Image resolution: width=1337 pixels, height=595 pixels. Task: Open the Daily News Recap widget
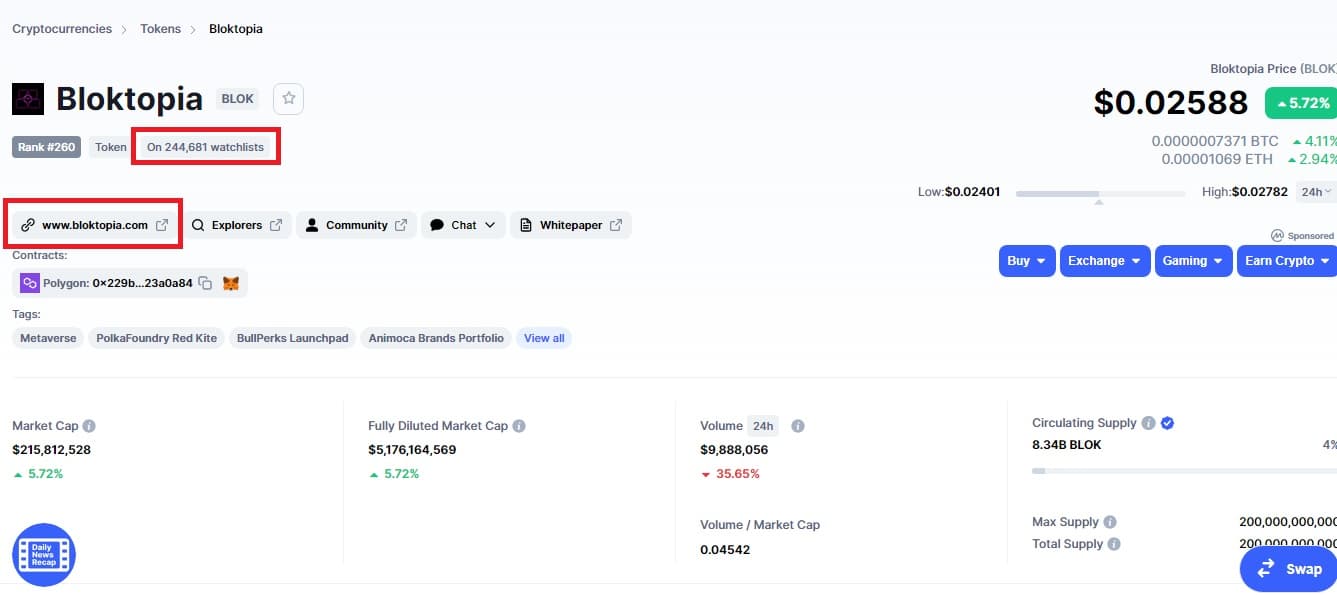click(x=44, y=555)
